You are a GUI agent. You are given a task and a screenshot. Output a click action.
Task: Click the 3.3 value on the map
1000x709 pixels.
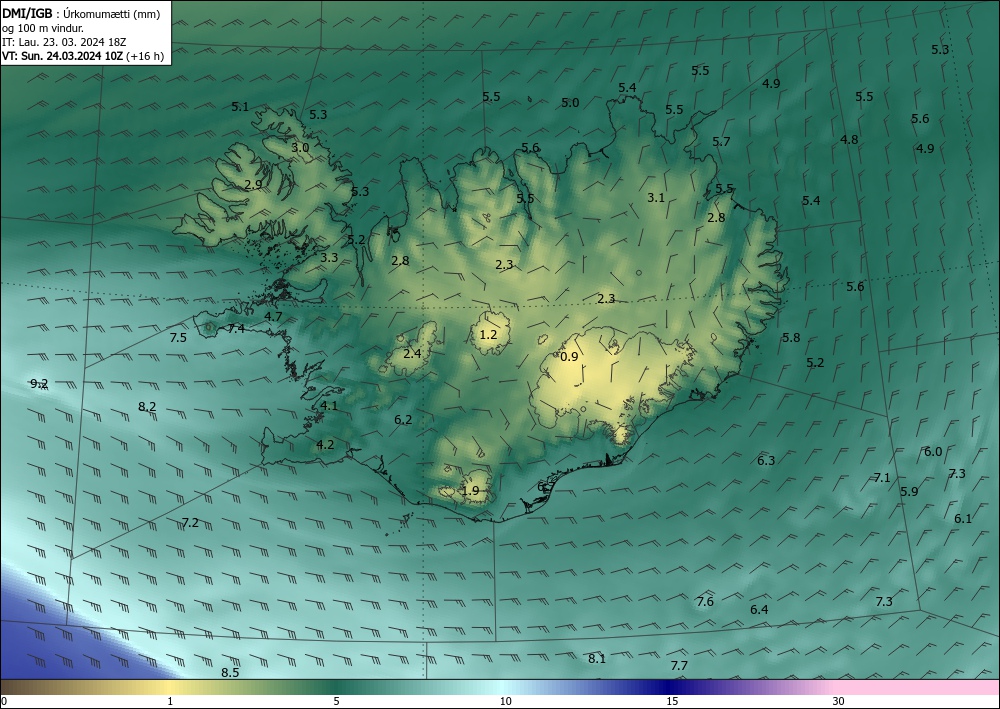329,258
